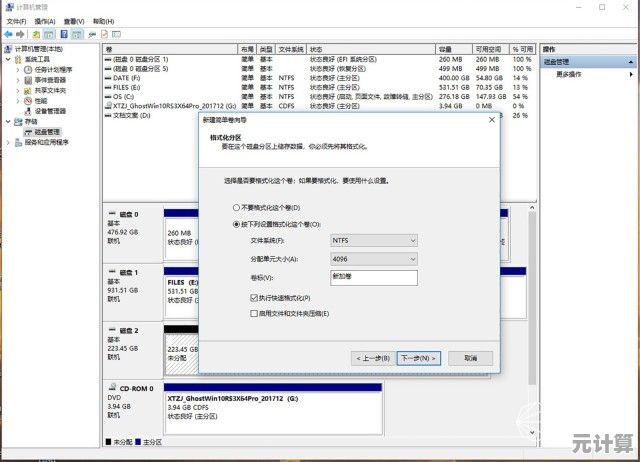Toggle 执行快速格式化 checkbox
This screenshot has width=640, height=462.
[x=254, y=298]
